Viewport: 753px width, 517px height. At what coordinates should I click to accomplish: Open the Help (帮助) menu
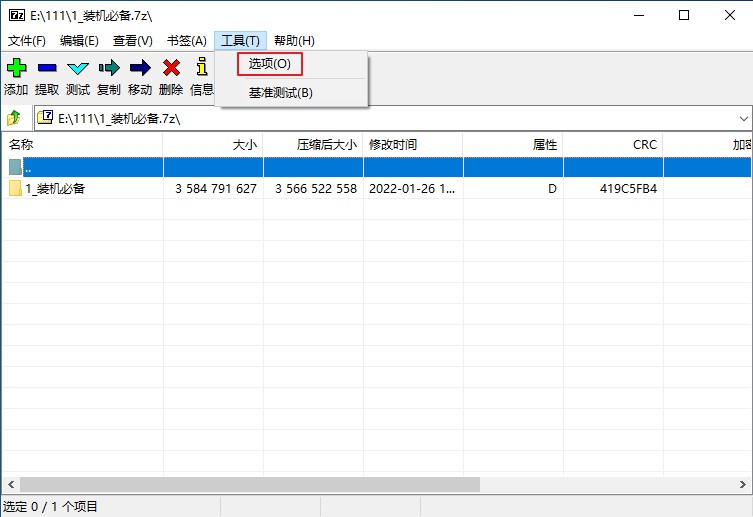(x=294, y=41)
